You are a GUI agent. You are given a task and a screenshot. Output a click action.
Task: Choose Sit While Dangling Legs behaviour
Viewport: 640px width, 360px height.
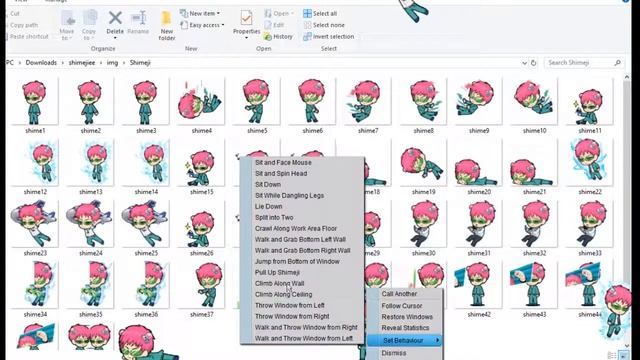point(289,196)
